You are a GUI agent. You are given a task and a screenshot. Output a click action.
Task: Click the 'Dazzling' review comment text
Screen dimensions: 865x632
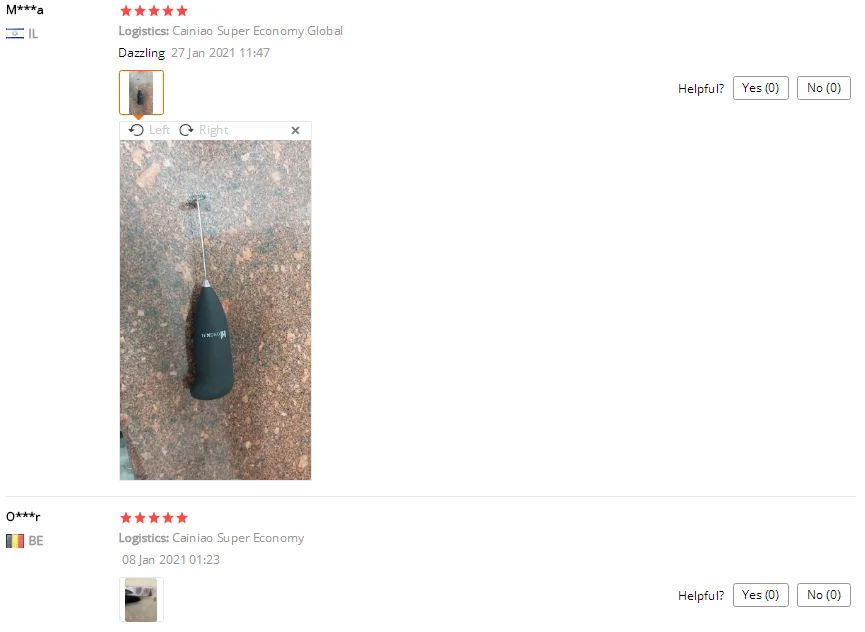[x=141, y=53]
